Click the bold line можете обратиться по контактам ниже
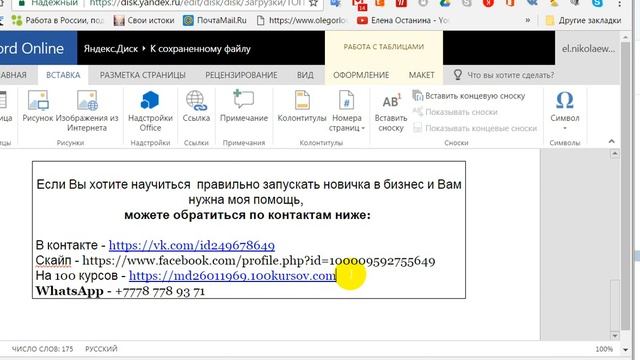The width and height of the screenshot is (640, 360). [247, 215]
